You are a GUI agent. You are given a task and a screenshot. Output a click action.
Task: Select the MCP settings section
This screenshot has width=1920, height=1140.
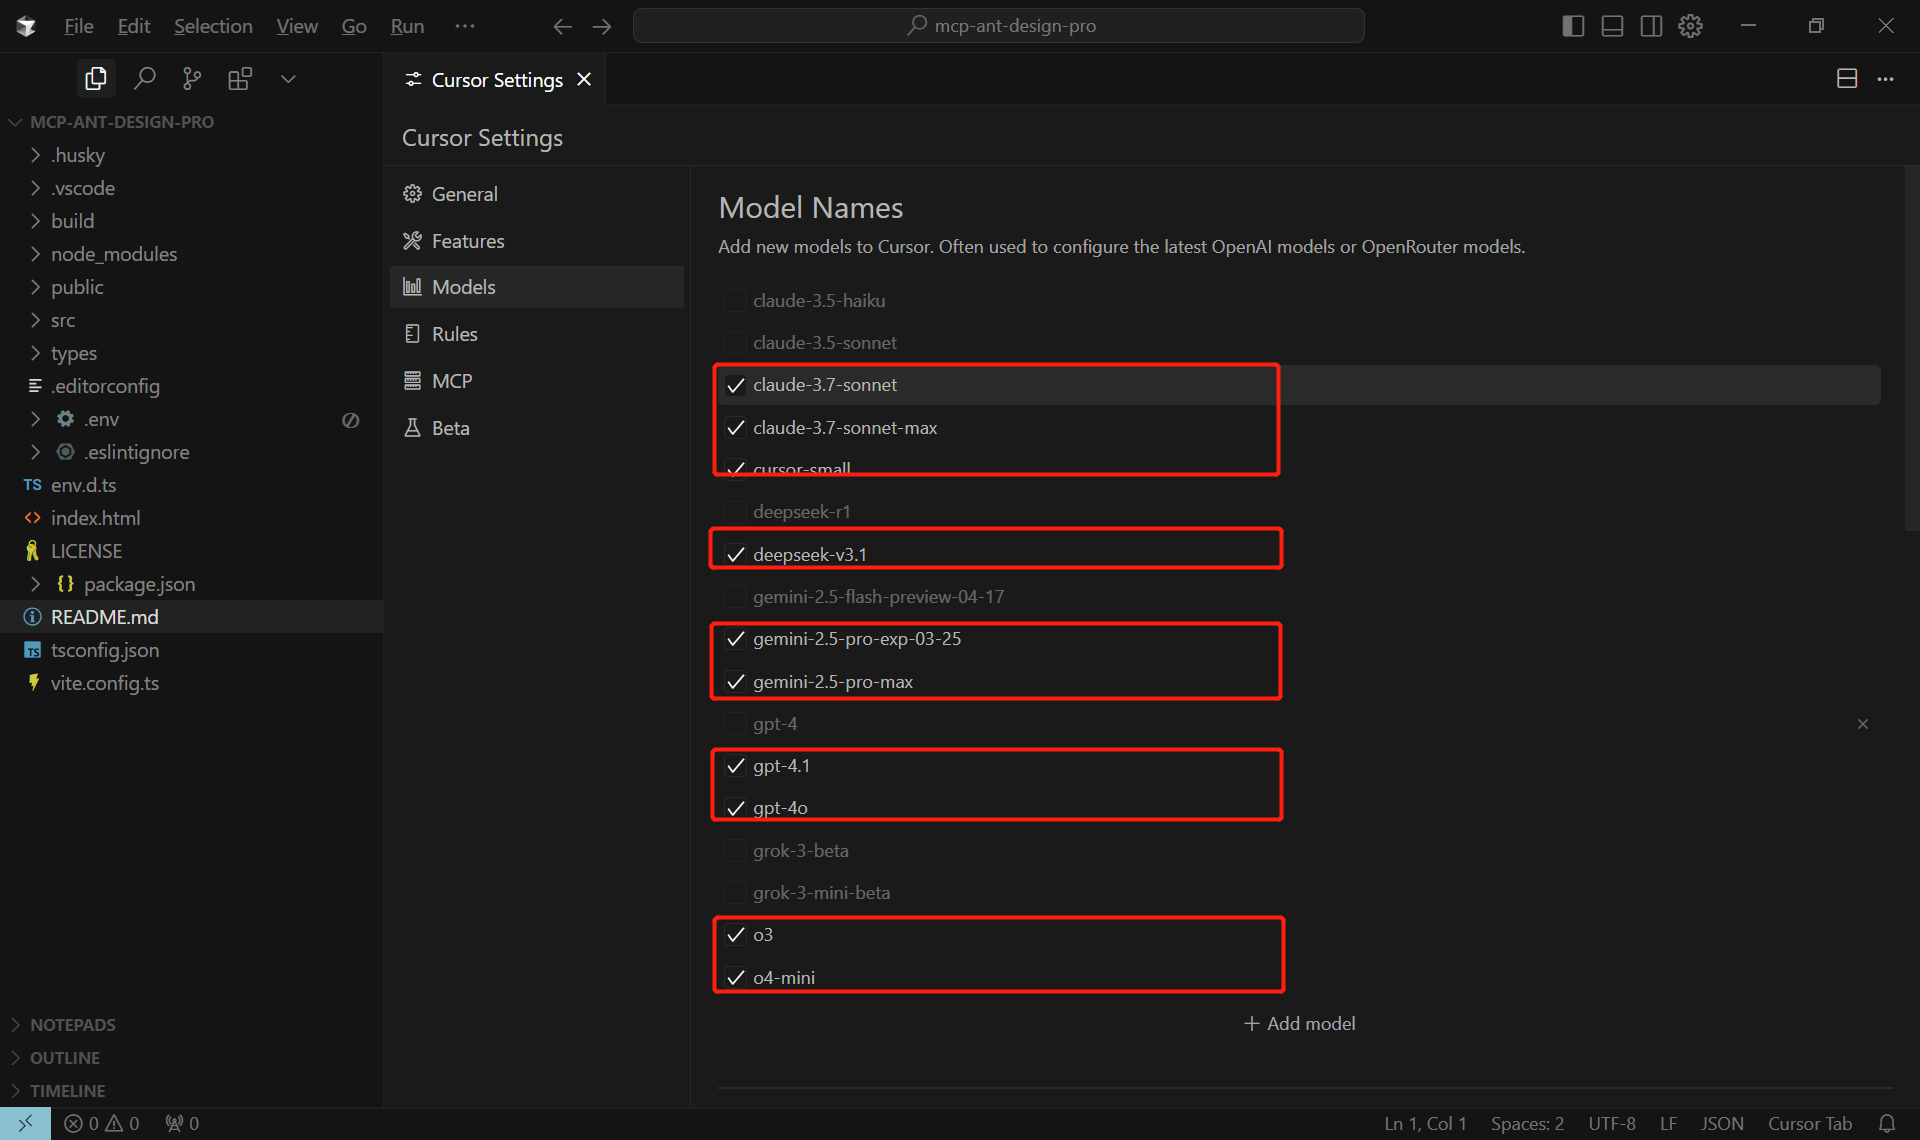tap(537, 381)
